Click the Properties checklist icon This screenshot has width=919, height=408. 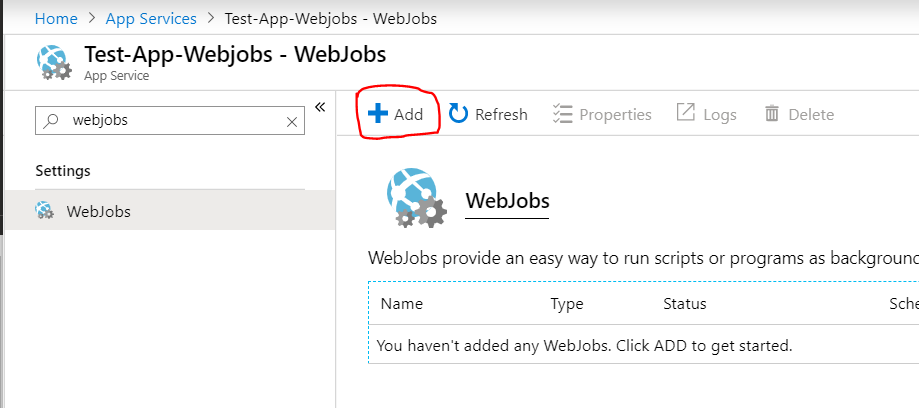pyautogui.click(x=563, y=114)
